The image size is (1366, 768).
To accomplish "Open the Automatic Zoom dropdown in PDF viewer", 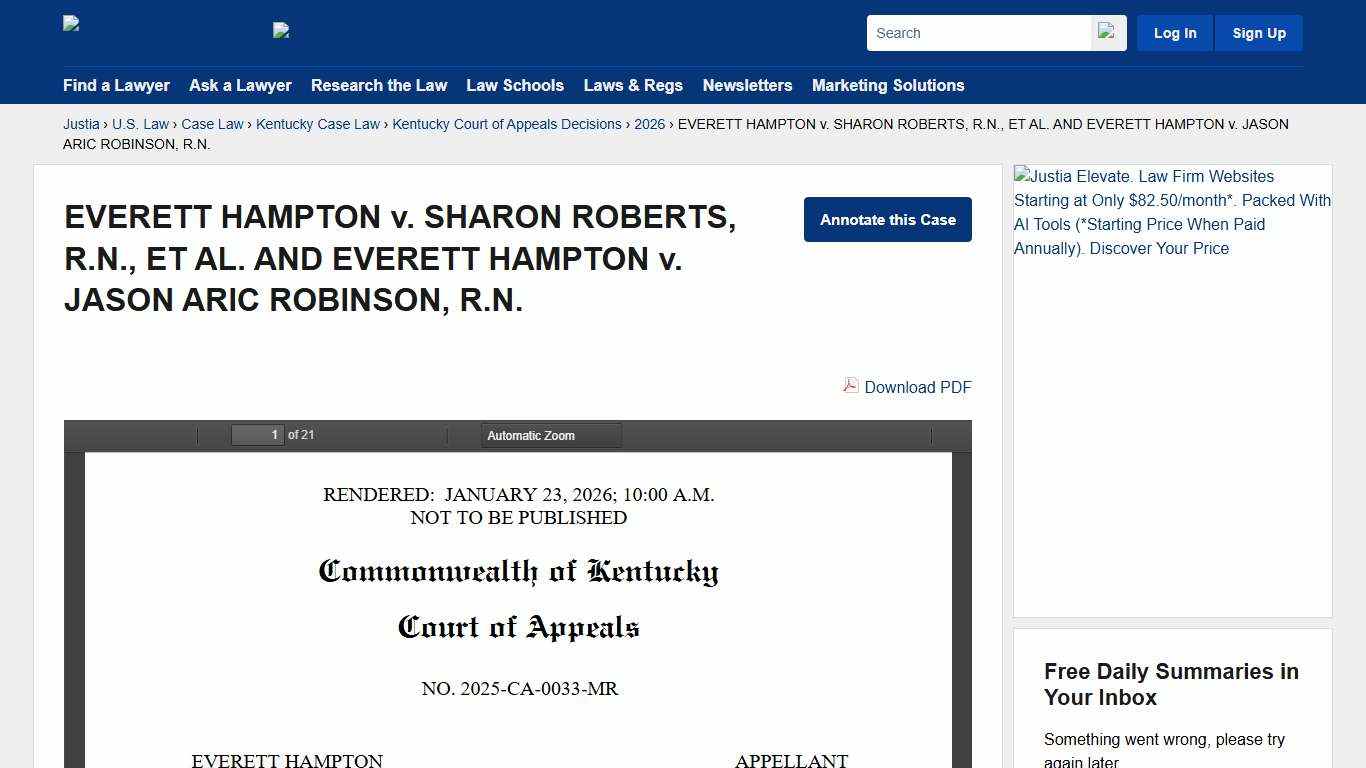I will [551, 435].
